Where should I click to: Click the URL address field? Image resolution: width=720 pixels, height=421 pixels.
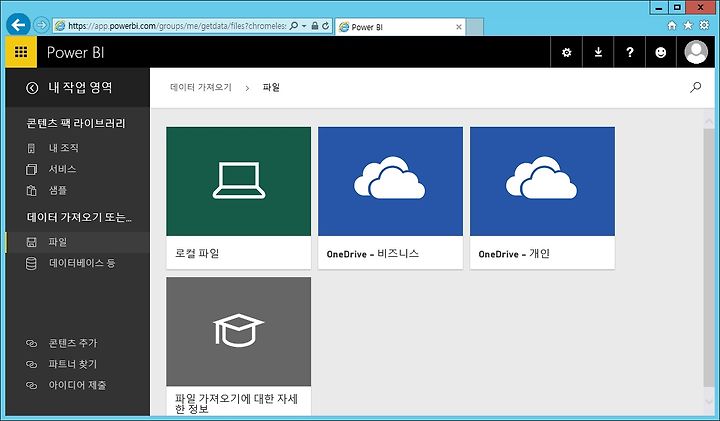point(177,26)
